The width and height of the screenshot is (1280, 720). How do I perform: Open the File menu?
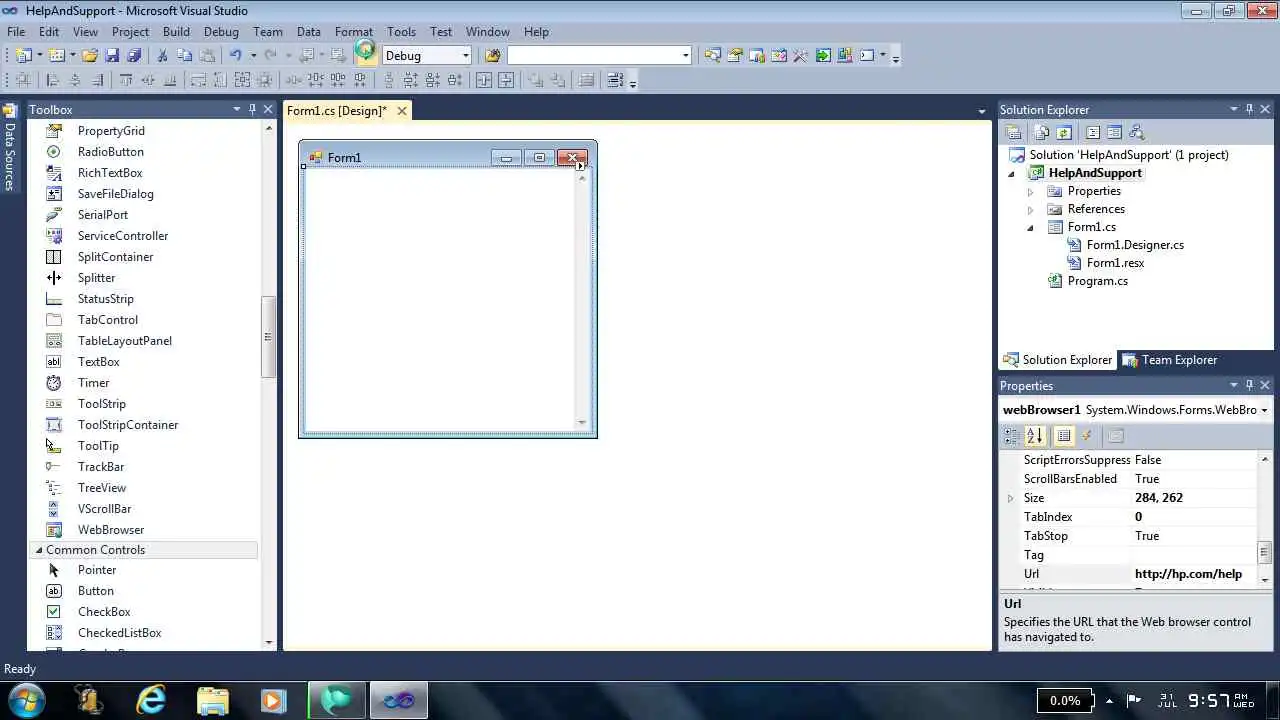point(16,31)
